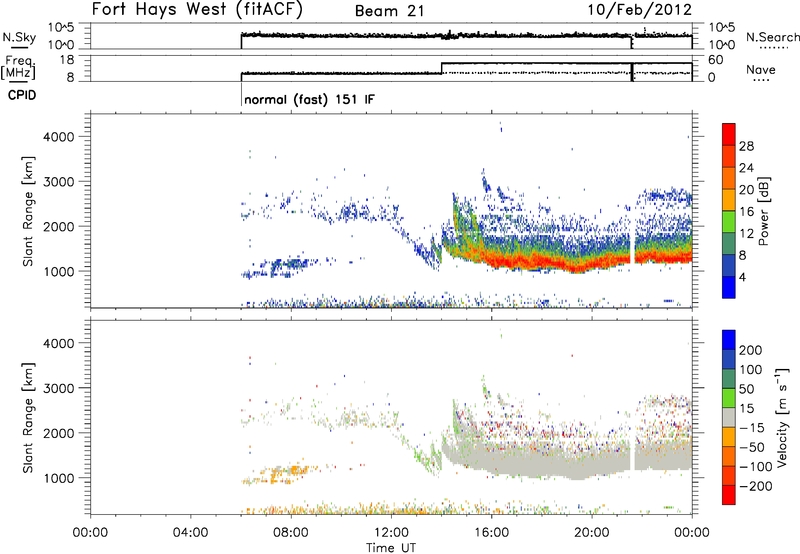Viewport: 800px width, 554px height.
Task: Click the '4' label on Power color bar
Action: coord(742,277)
